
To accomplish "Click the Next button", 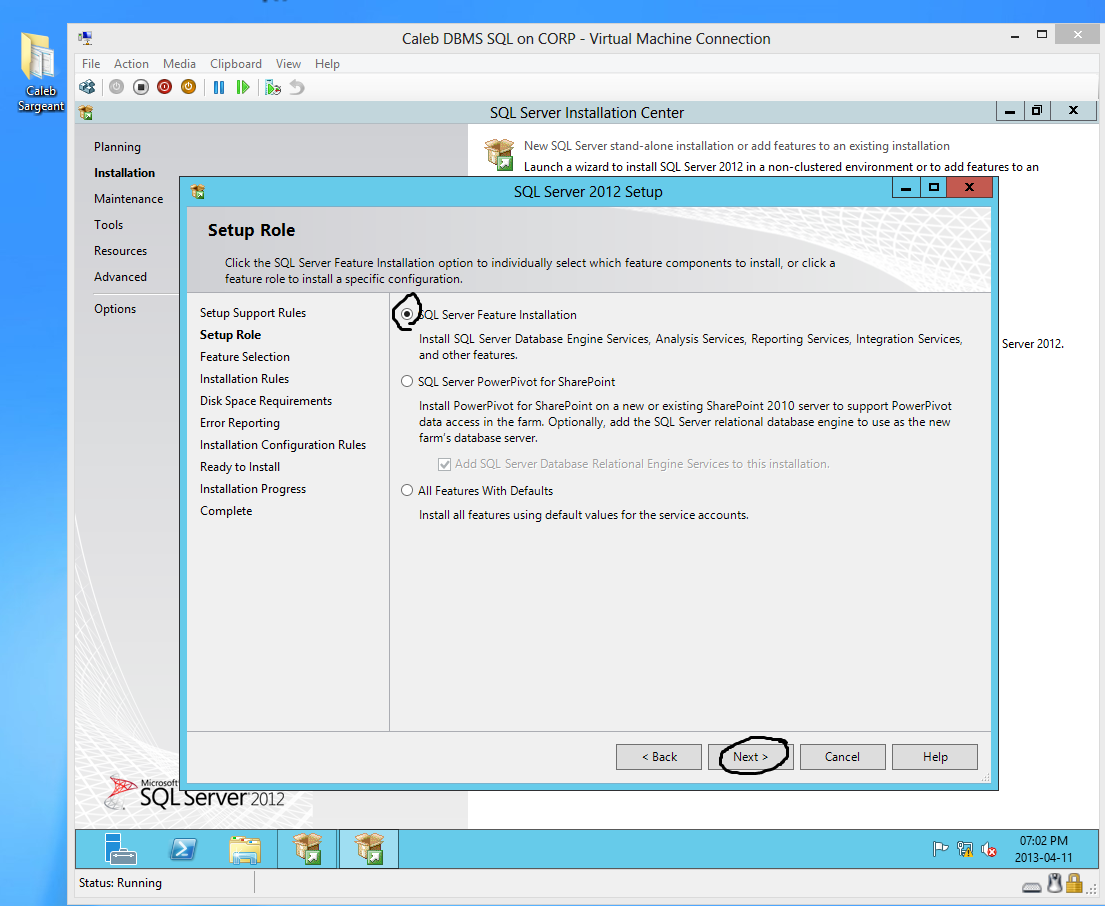I will [x=751, y=757].
